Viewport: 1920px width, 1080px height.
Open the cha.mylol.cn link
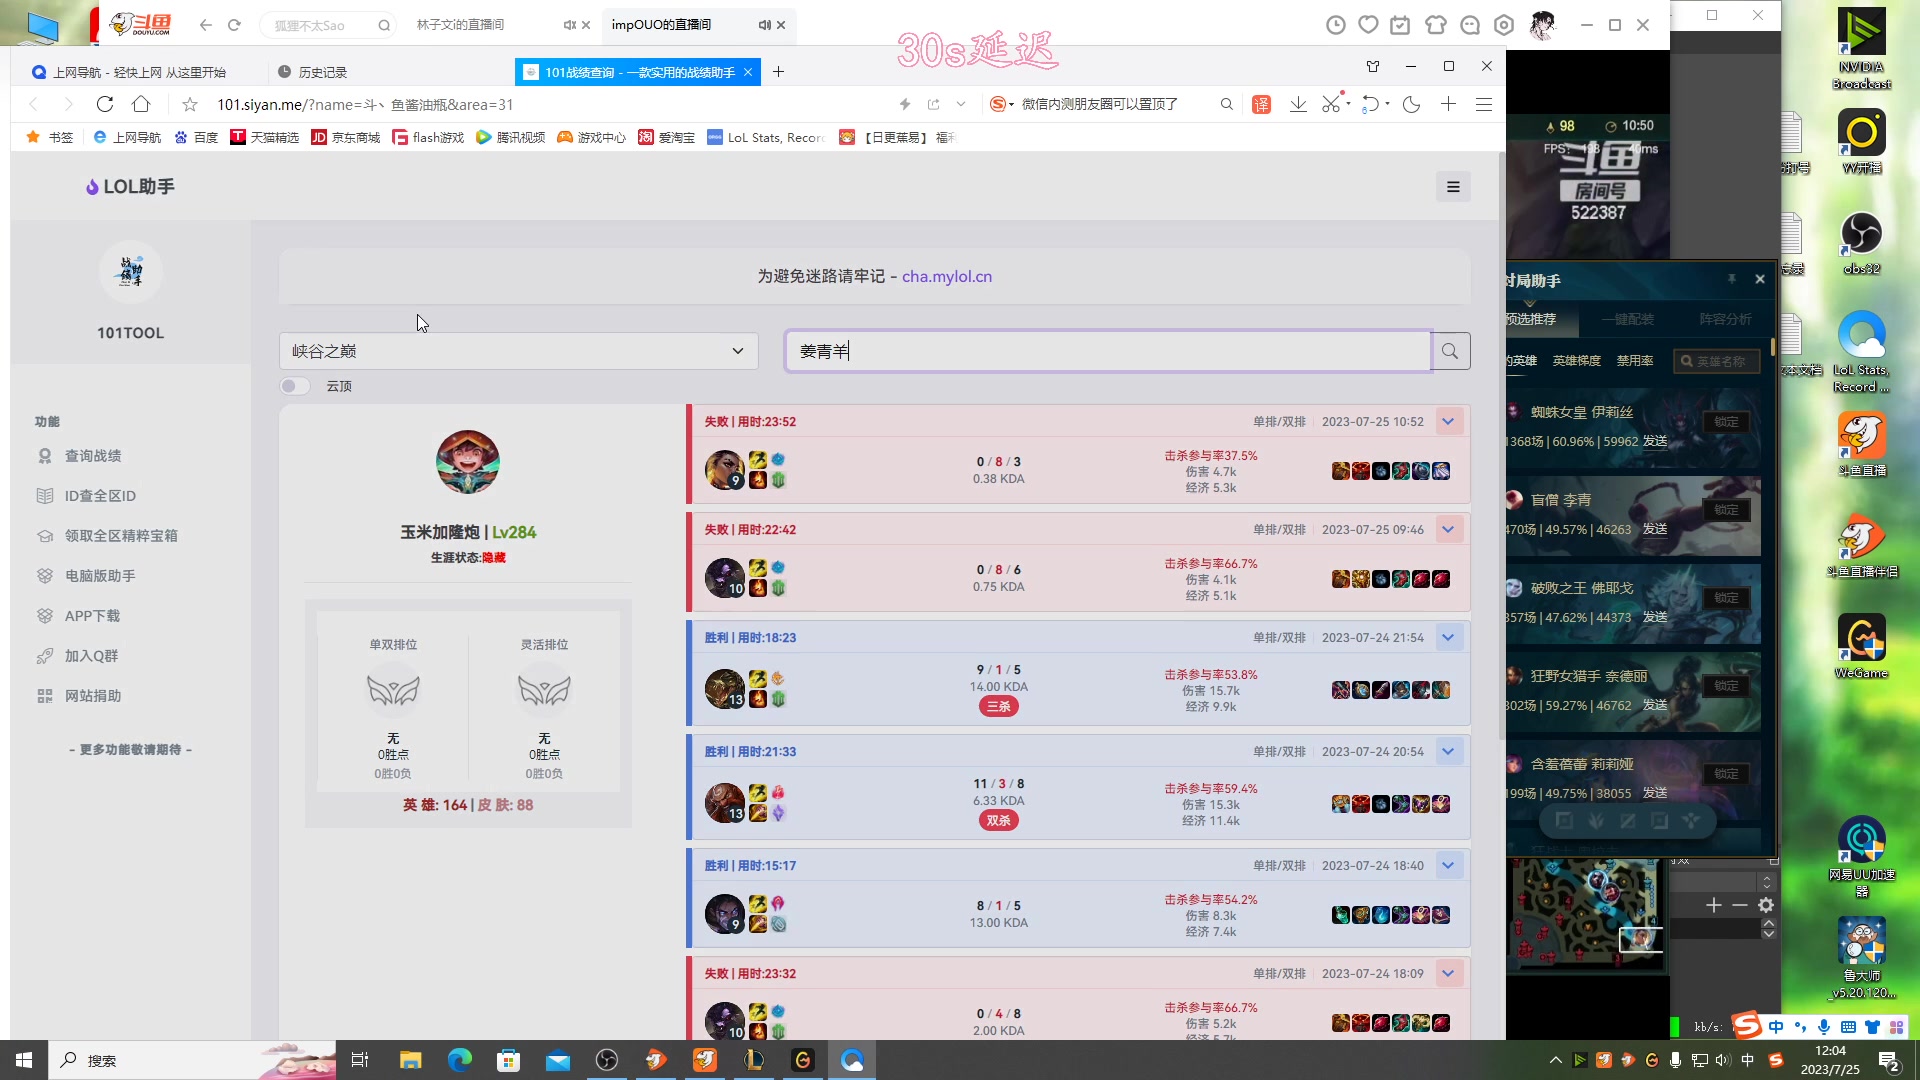[x=946, y=276]
